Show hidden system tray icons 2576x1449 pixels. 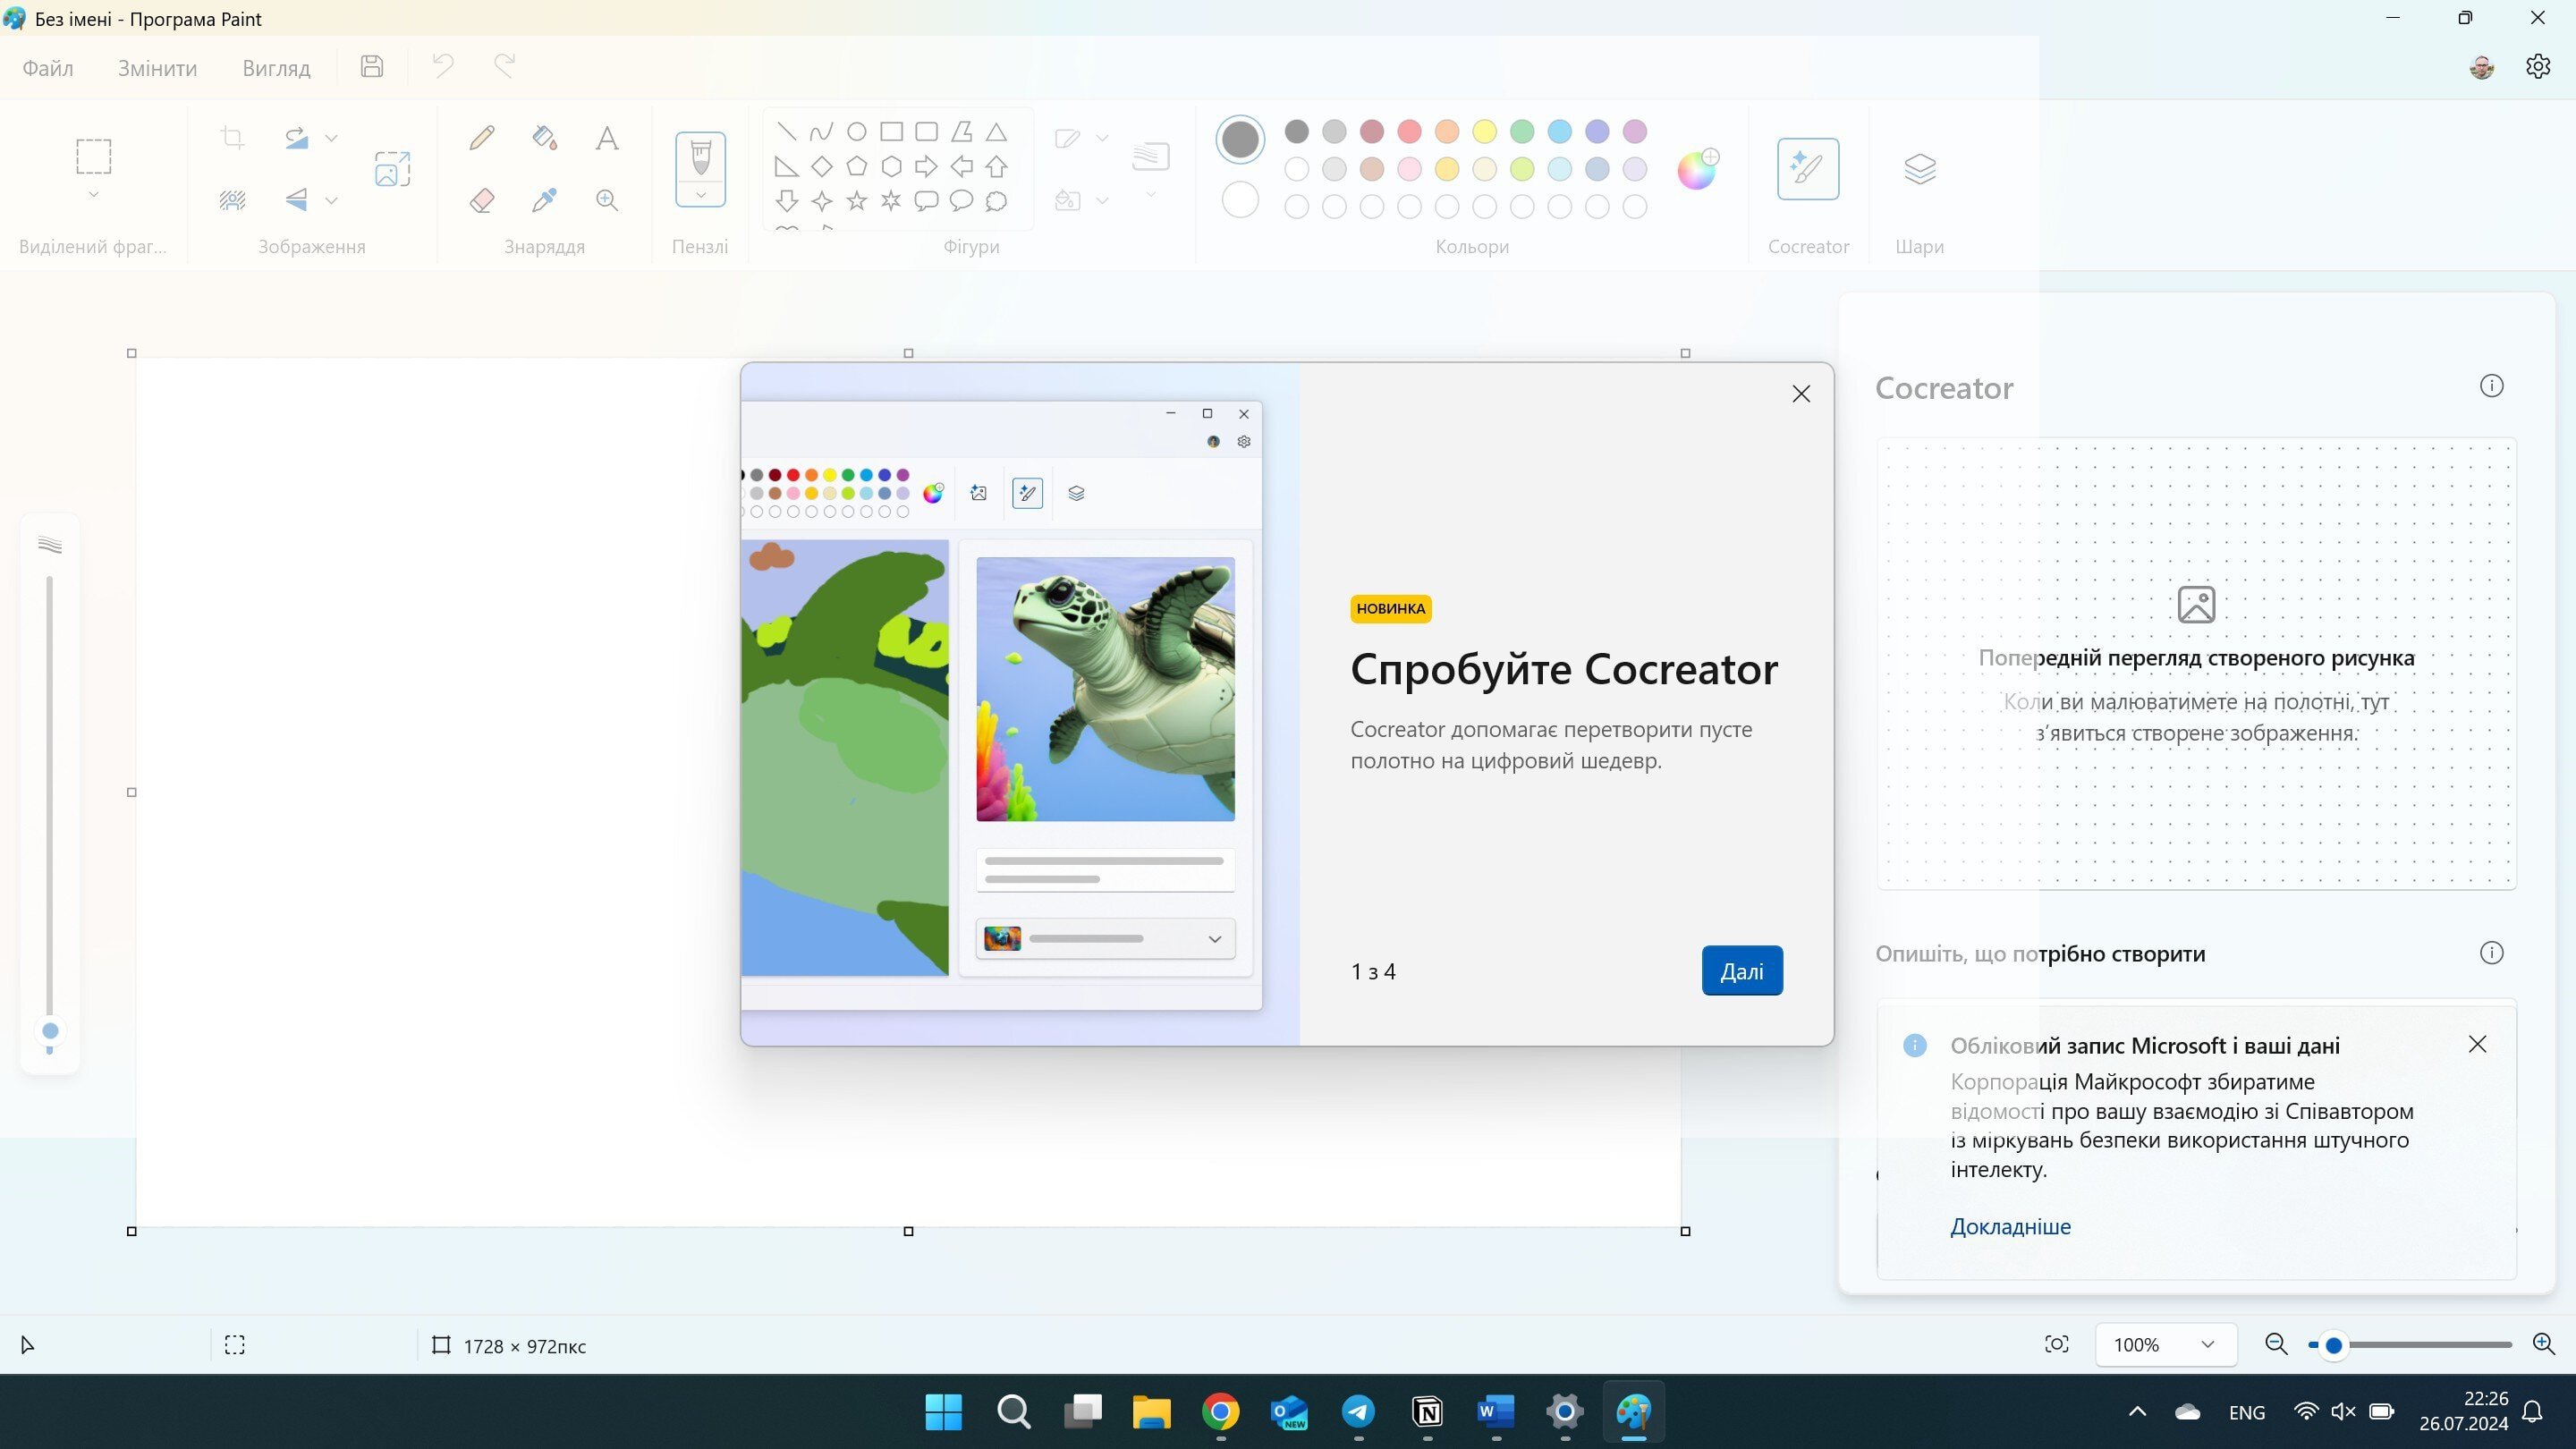(2137, 1412)
